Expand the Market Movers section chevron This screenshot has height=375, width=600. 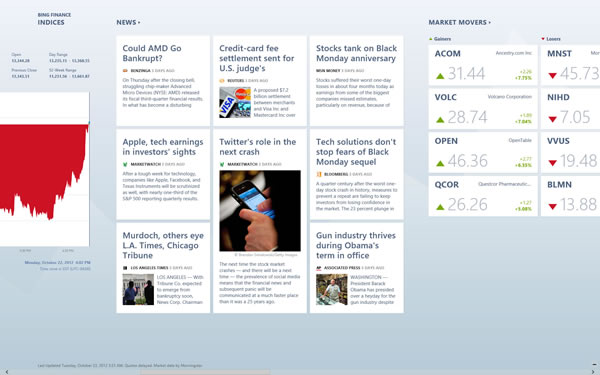pos(489,23)
